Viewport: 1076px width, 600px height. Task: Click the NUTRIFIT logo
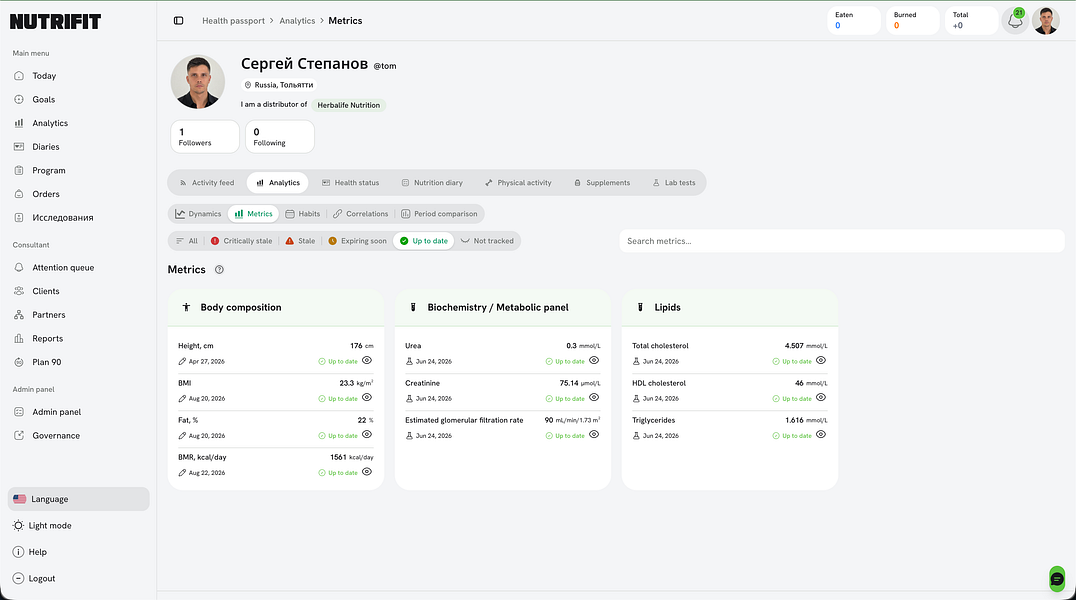click(x=56, y=22)
